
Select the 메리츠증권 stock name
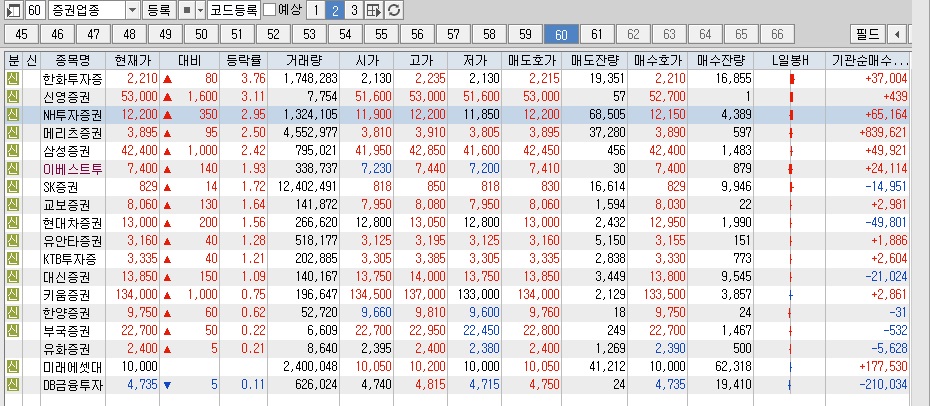coord(72,133)
